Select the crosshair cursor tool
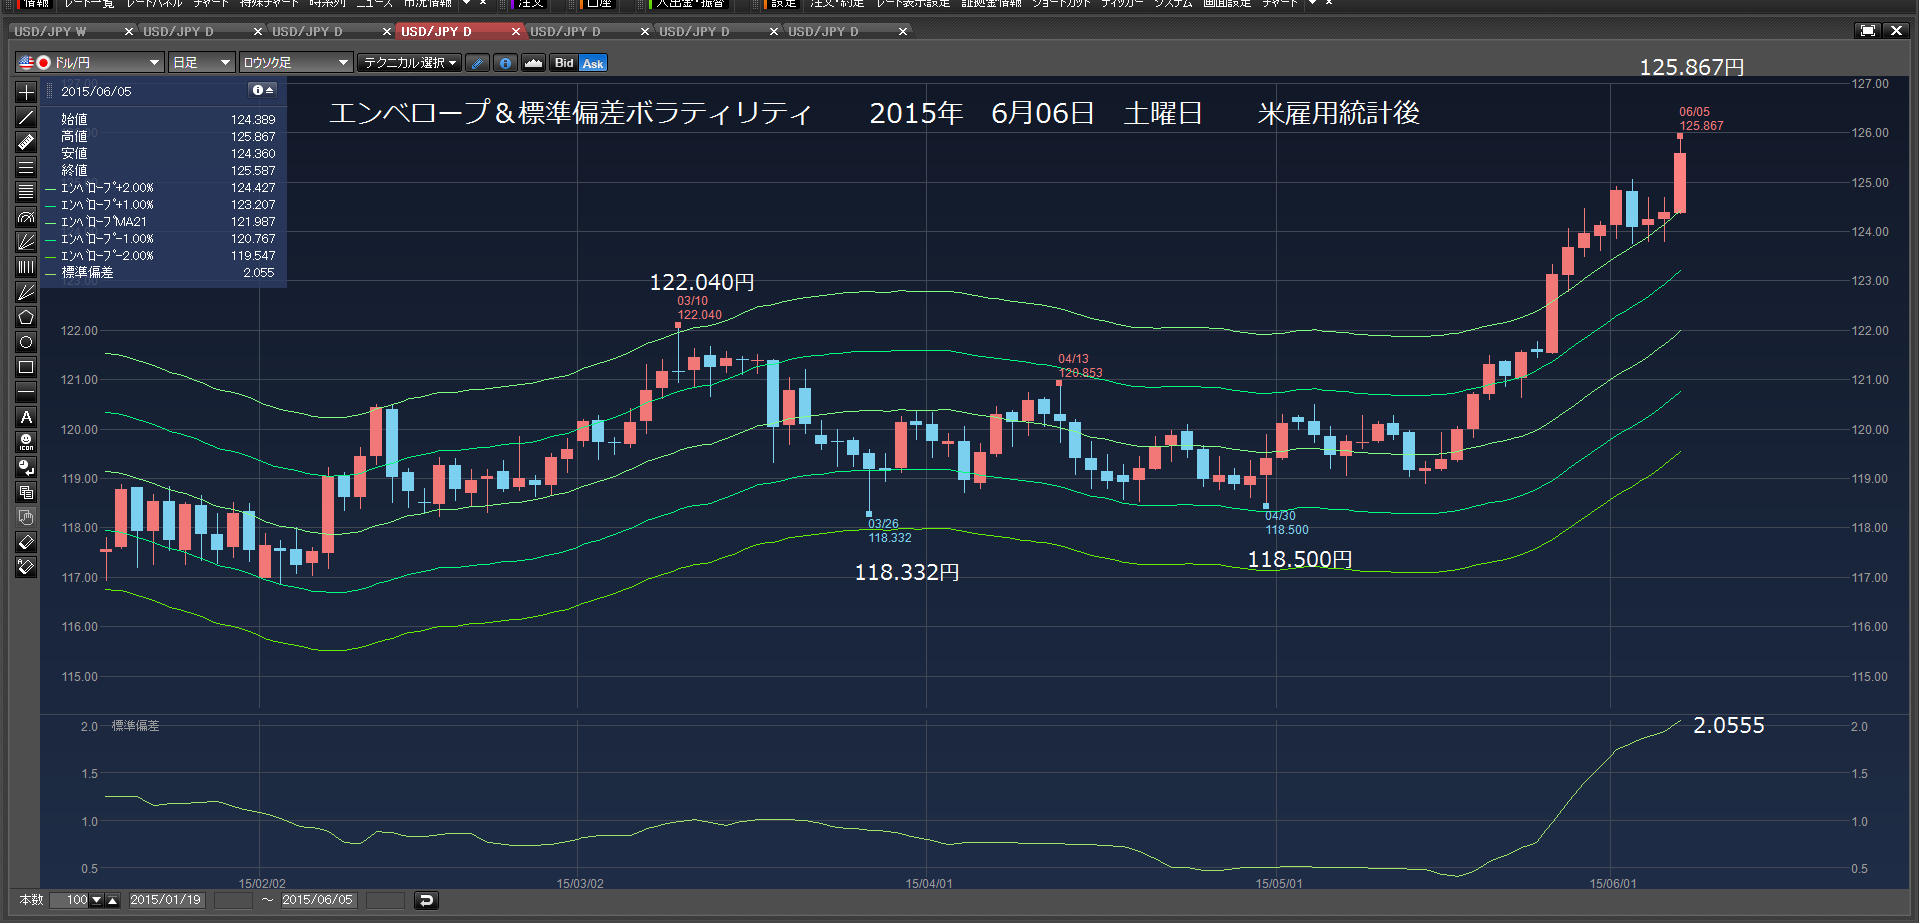Viewport: 1919px width, 923px height. [x=26, y=92]
